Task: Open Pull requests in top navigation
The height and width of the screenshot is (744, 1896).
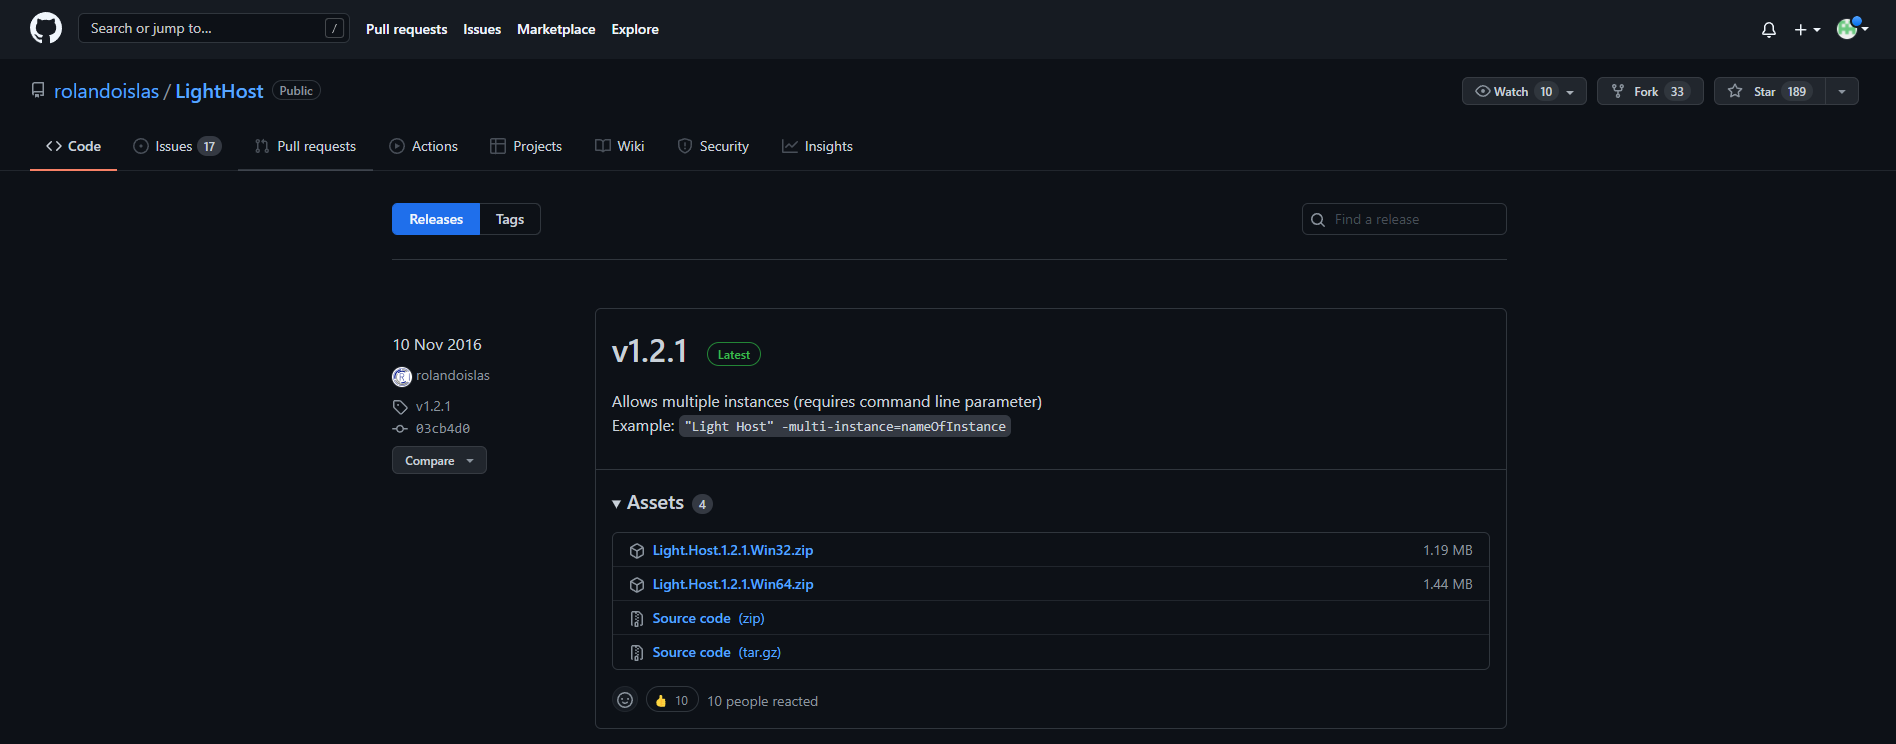Action: click(x=406, y=29)
